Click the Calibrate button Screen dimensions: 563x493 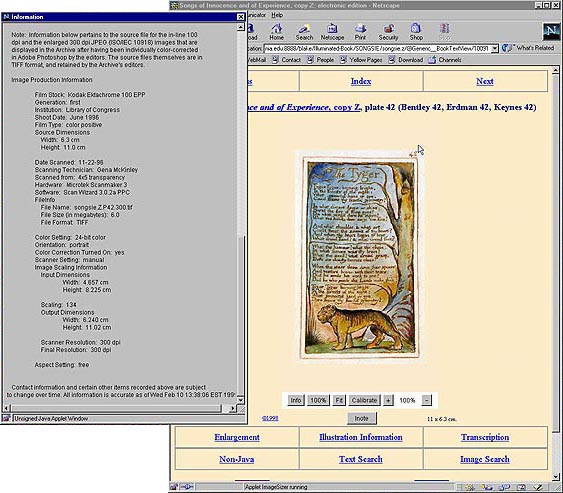click(x=364, y=400)
